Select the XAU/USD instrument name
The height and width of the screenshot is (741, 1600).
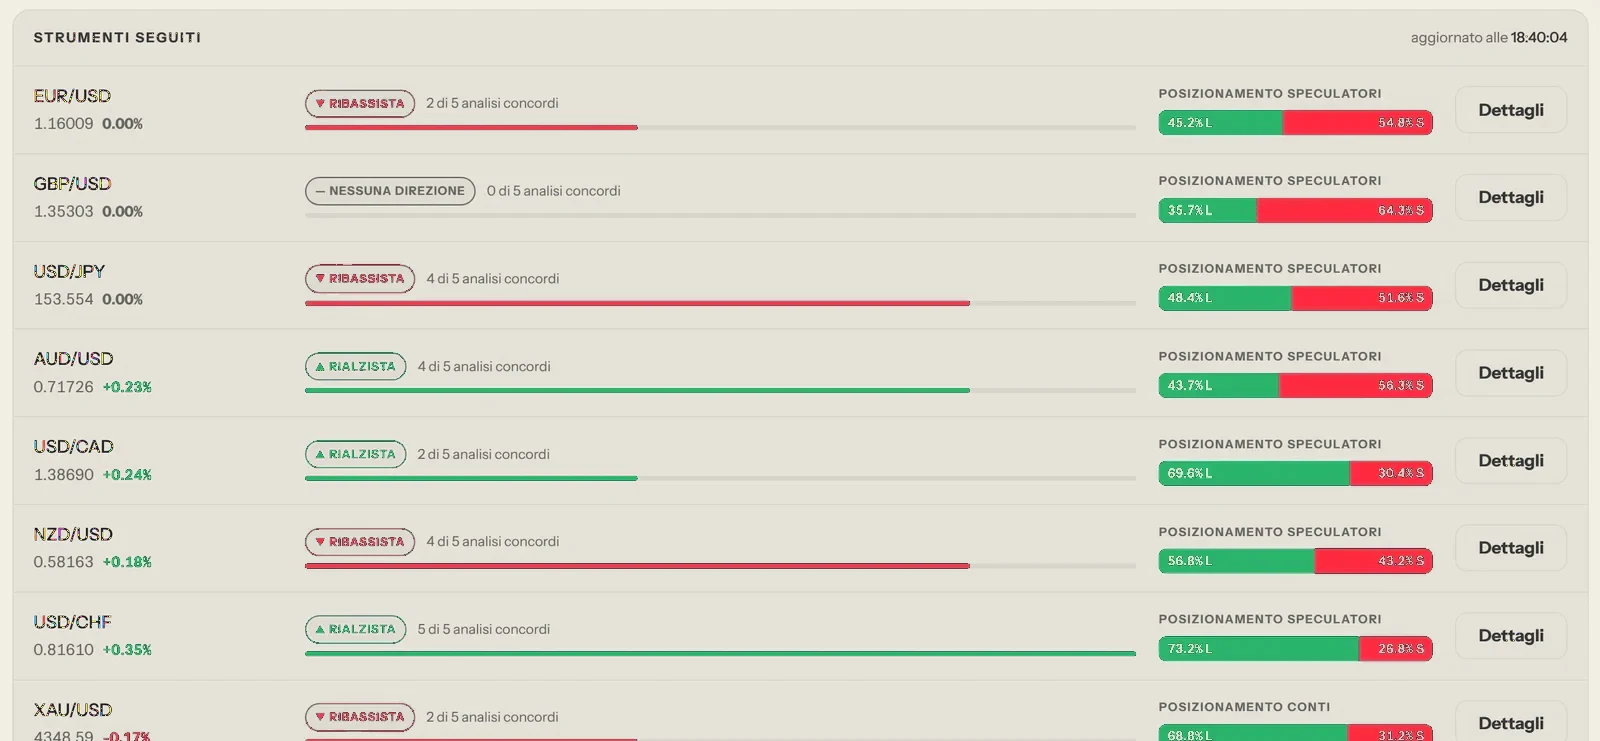73,710
